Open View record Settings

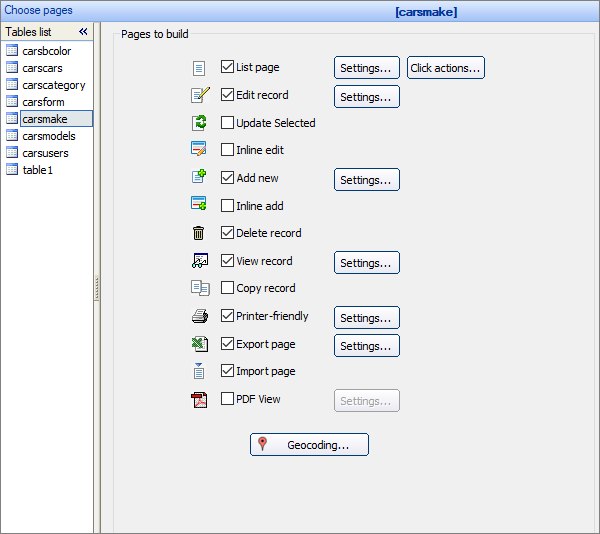367,262
